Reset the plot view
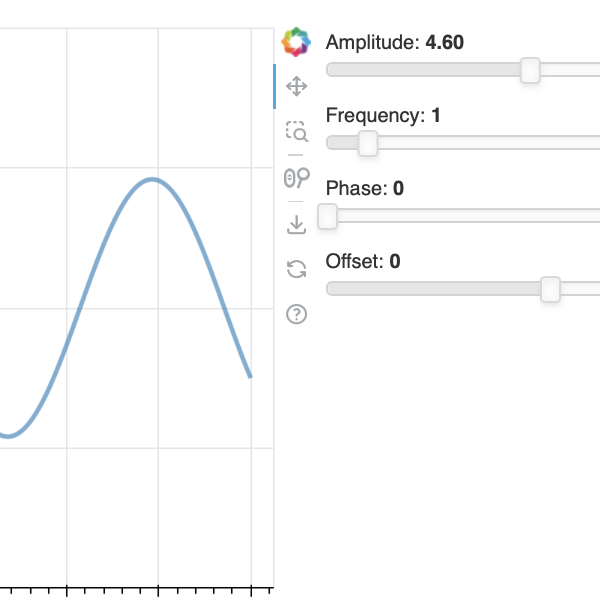Image resolution: width=600 pixels, height=600 pixels. coord(296,268)
